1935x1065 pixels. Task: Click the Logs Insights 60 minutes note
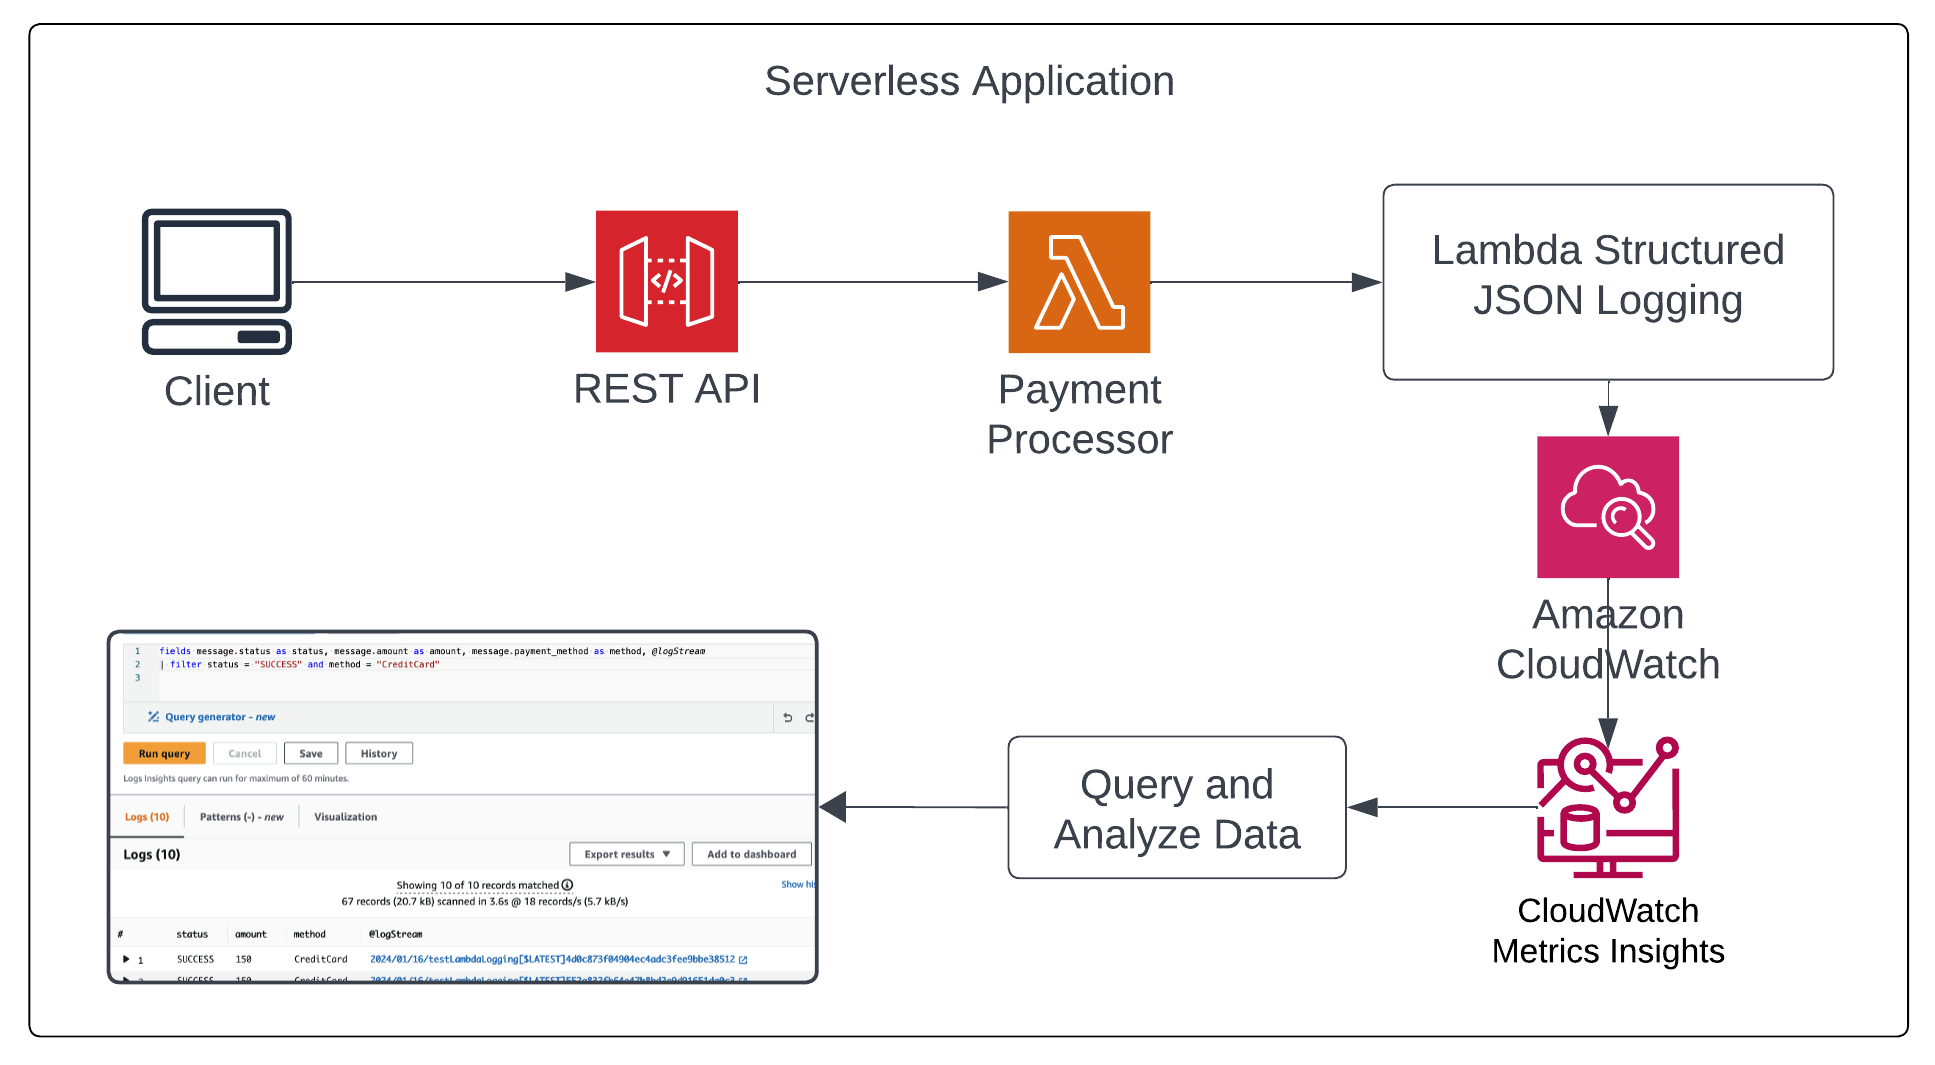pyautogui.click(x=236, y=778)
